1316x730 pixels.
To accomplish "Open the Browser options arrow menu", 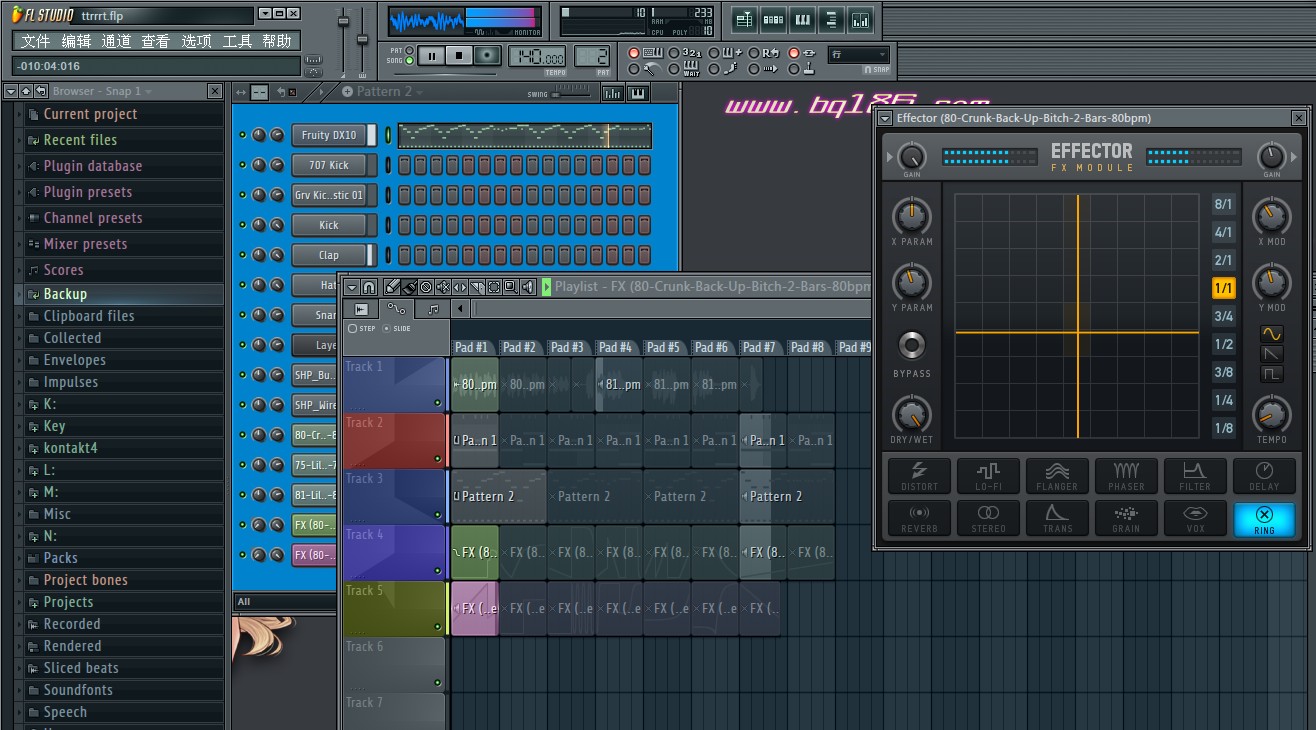I will click(11, 91).
